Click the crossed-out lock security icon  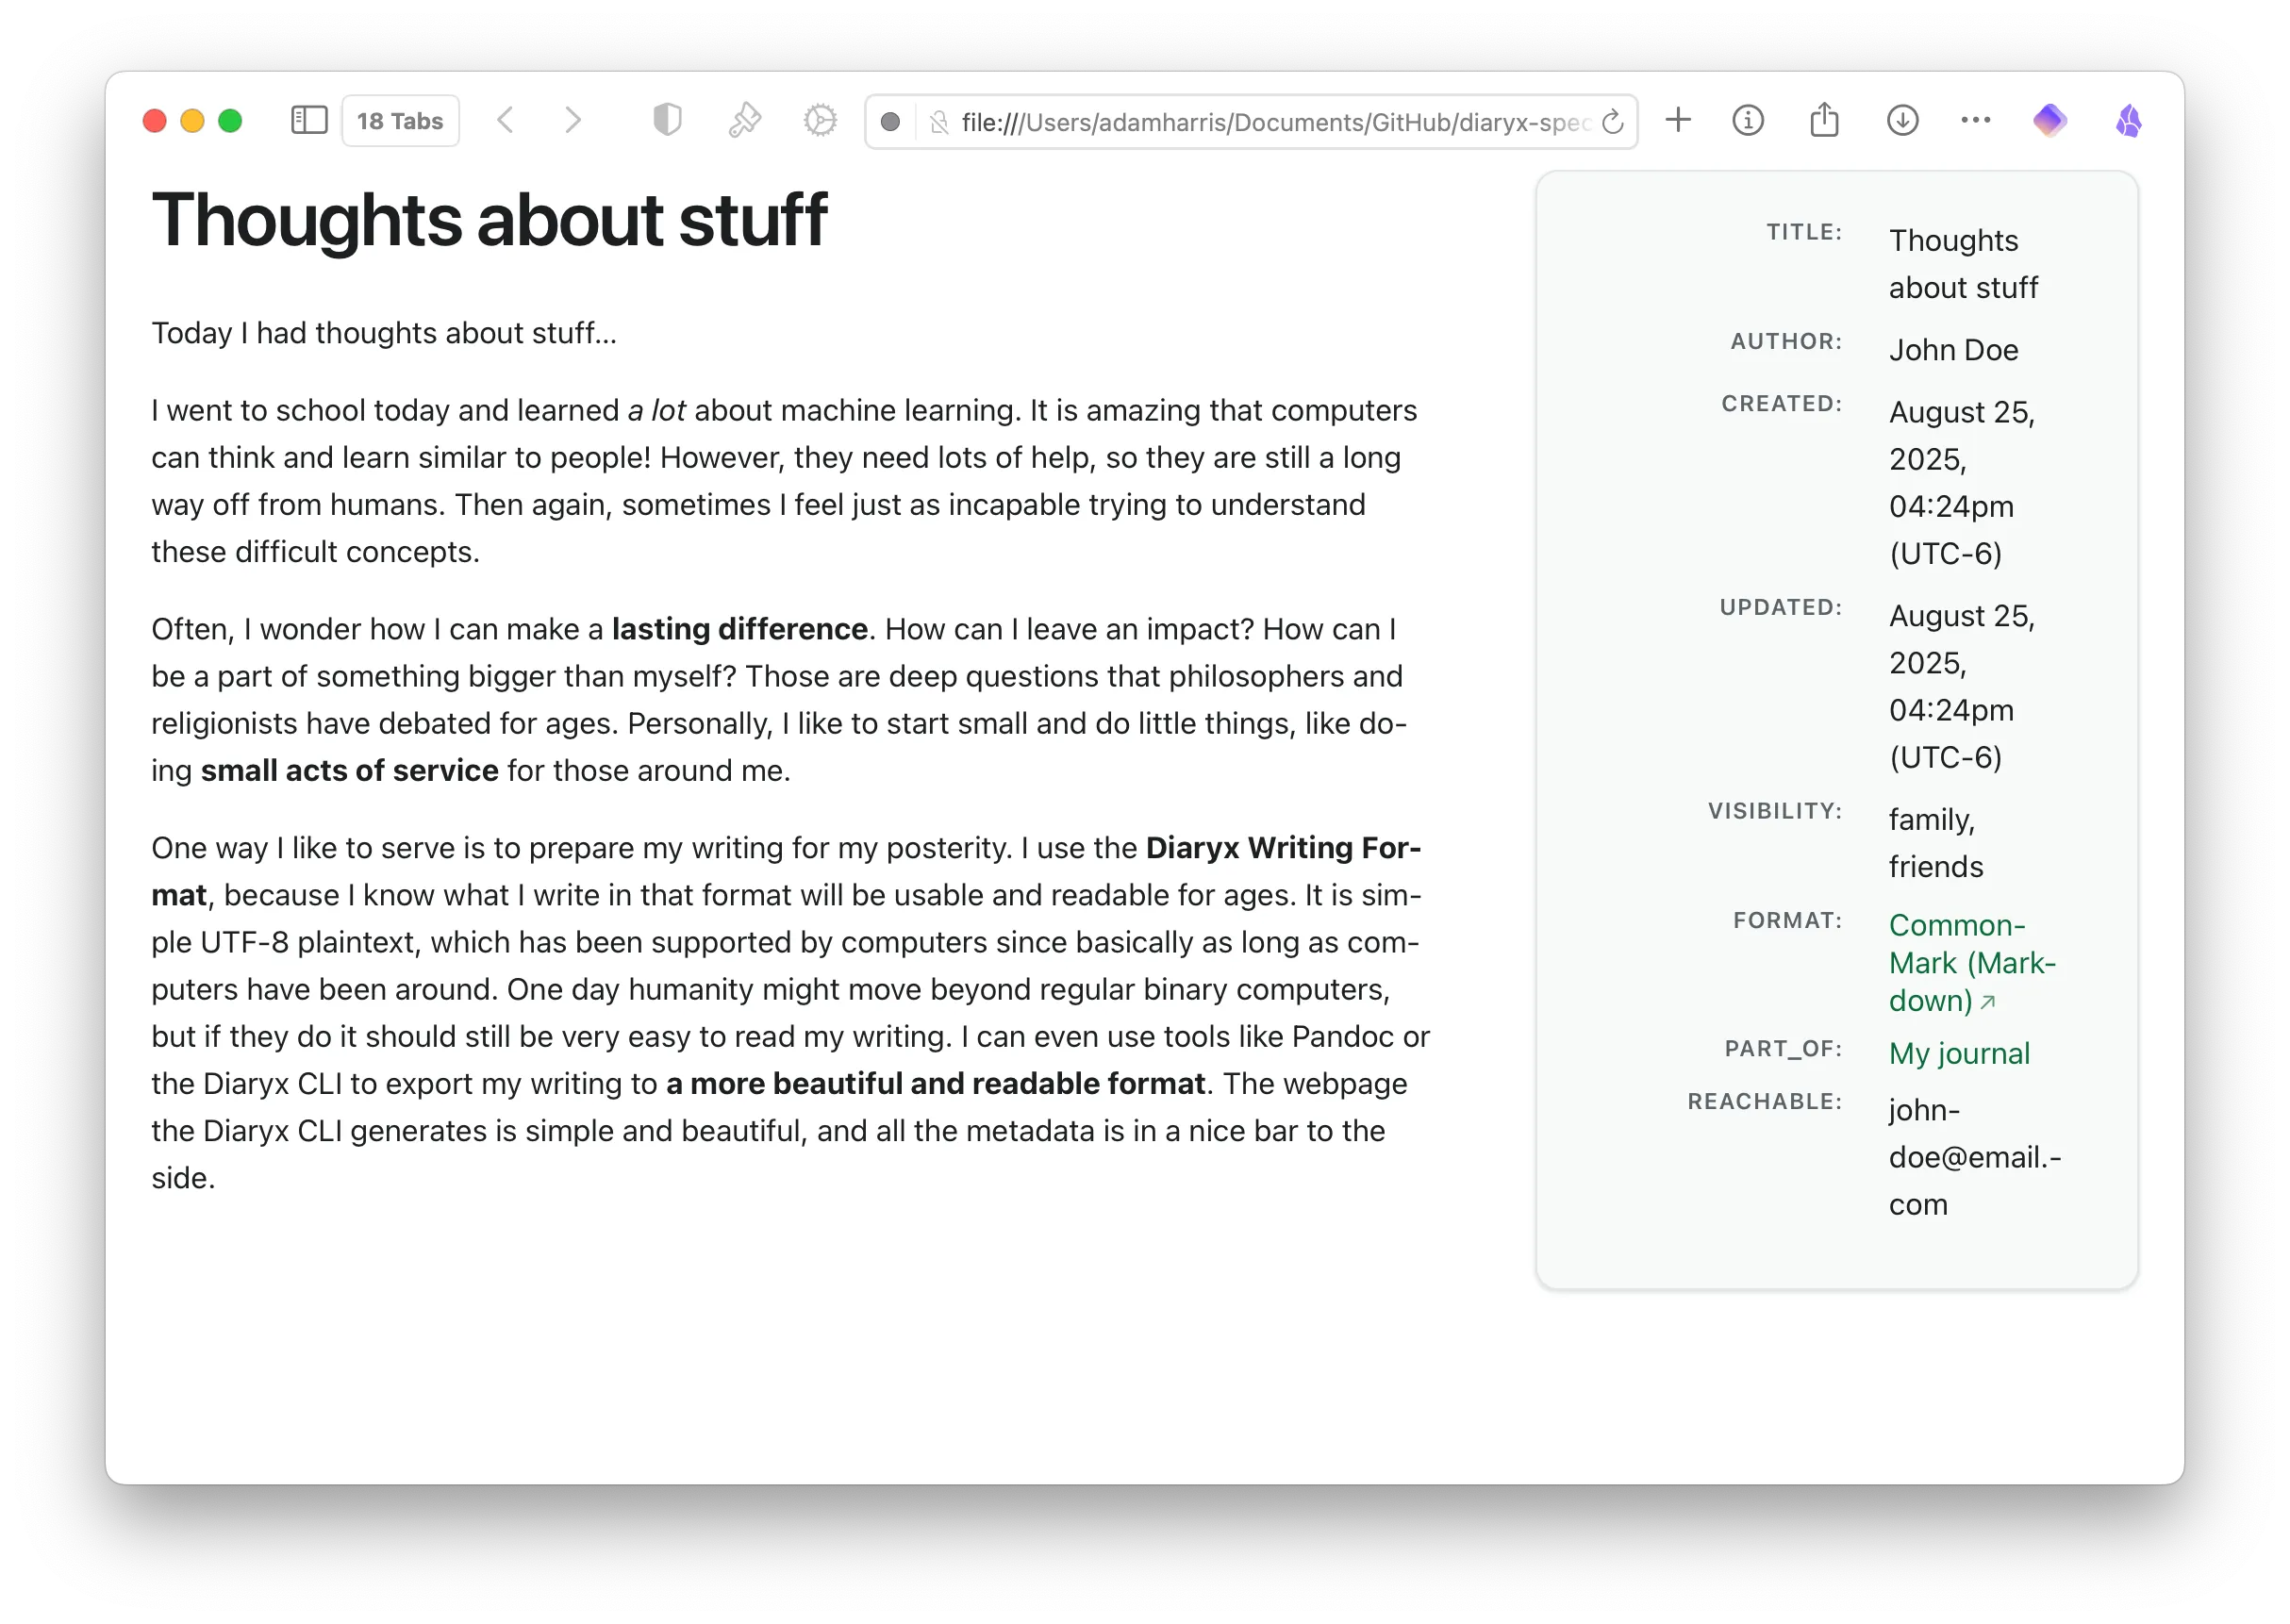click(x=939, y=122)
